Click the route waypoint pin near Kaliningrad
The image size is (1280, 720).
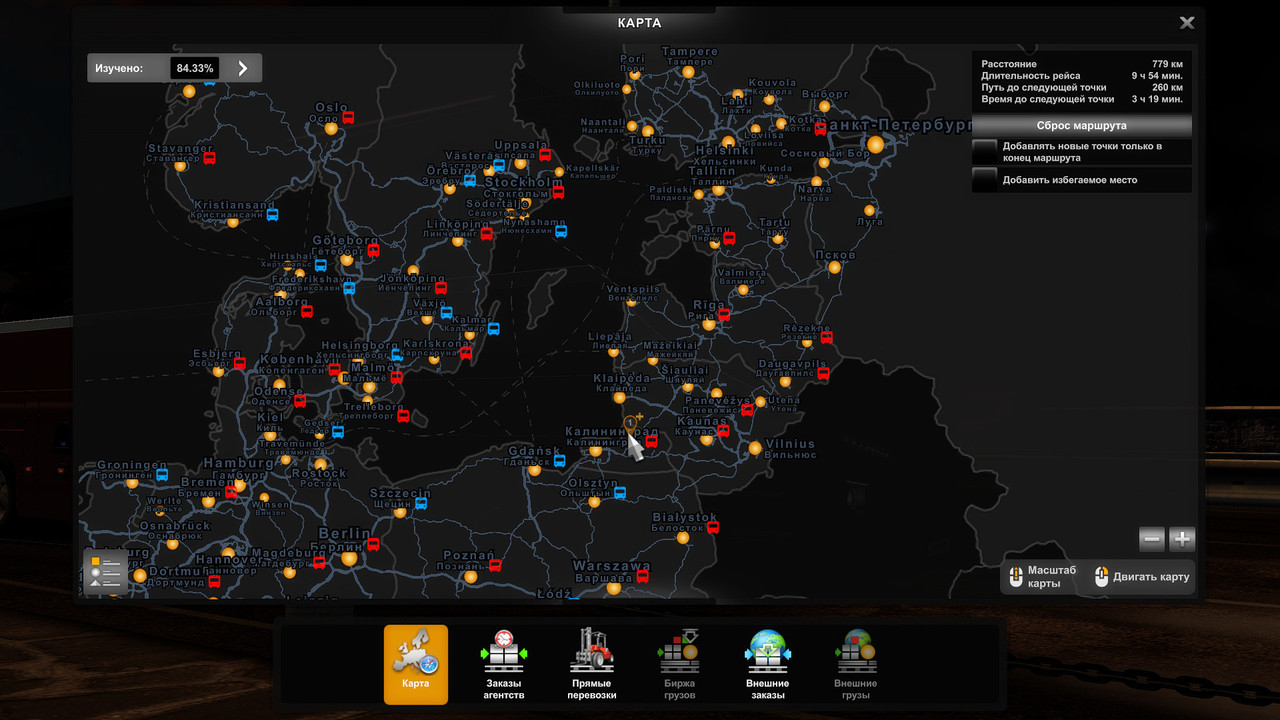coord(632,424)
